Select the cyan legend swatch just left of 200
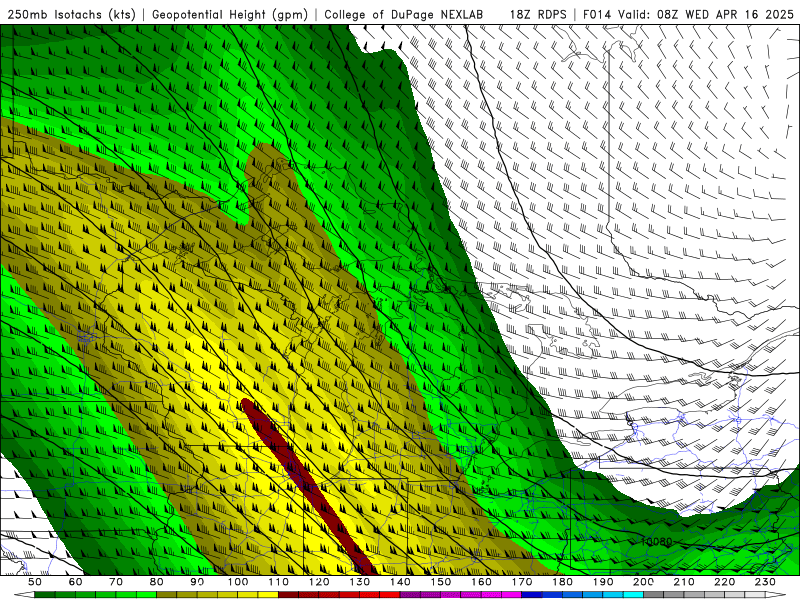This screenshot has height=600, width=800. pos(634,595)
